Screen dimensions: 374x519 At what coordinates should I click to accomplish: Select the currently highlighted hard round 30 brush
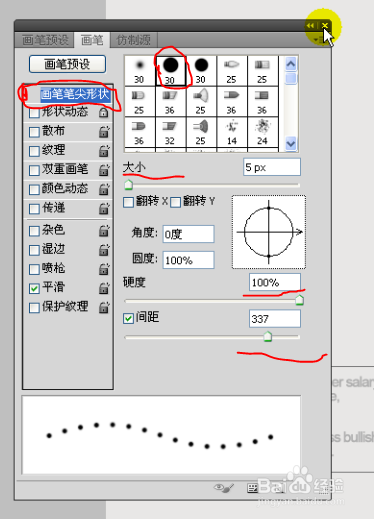[170, 71]
